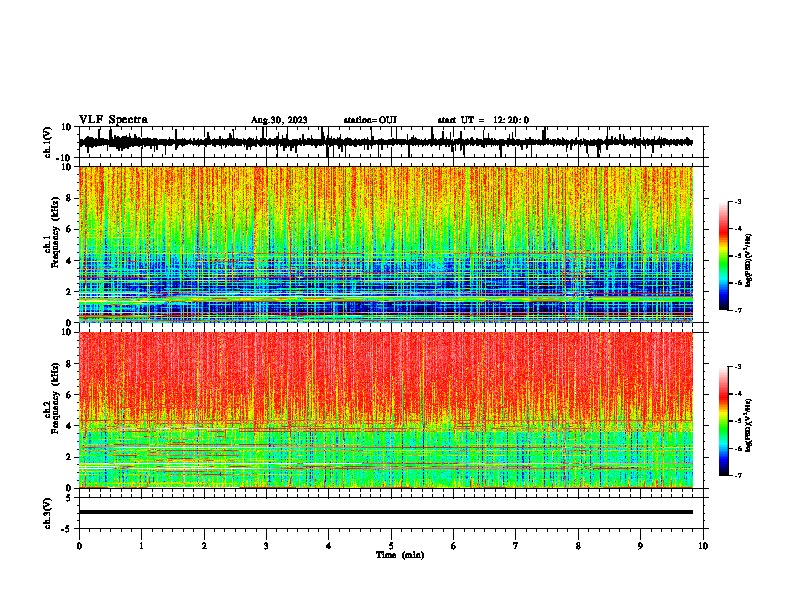Click the ch.3 flat black trace line
The height and width of the screenshot is (612, 792).
click(x=386, y=512)
